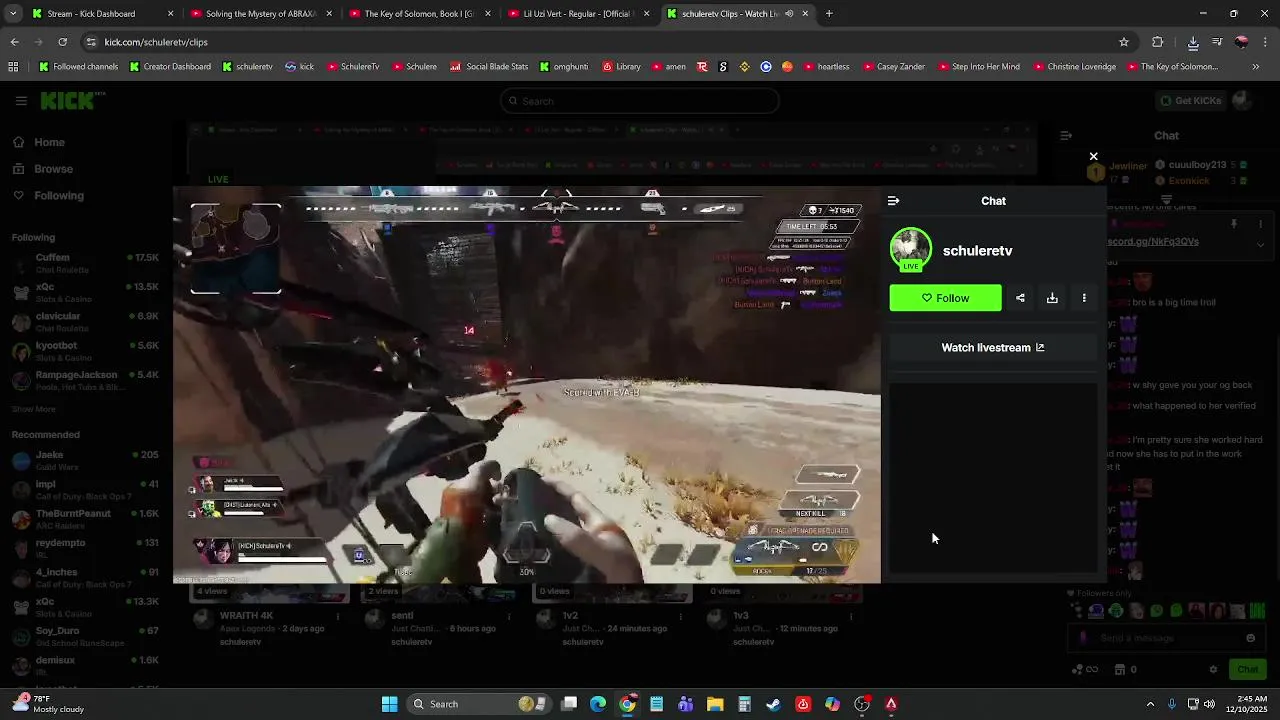The height and width of the screenshot is (720, 1280).
Task: Open the Windows Start menu
Action: [390, 704]
